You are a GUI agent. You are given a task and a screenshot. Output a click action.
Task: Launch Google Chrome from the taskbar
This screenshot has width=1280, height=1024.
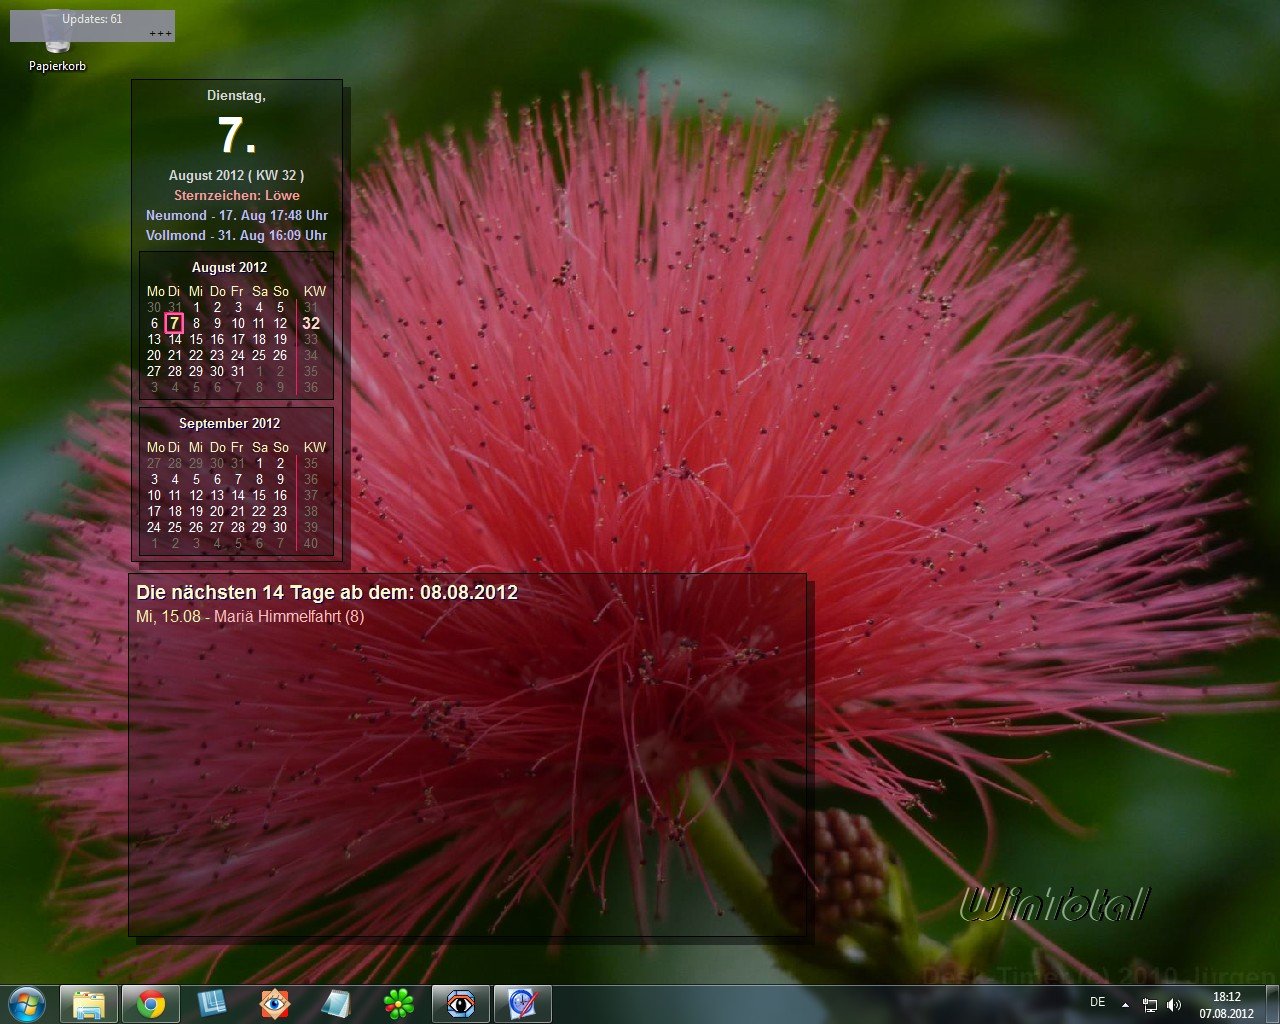click(151, 1004)
